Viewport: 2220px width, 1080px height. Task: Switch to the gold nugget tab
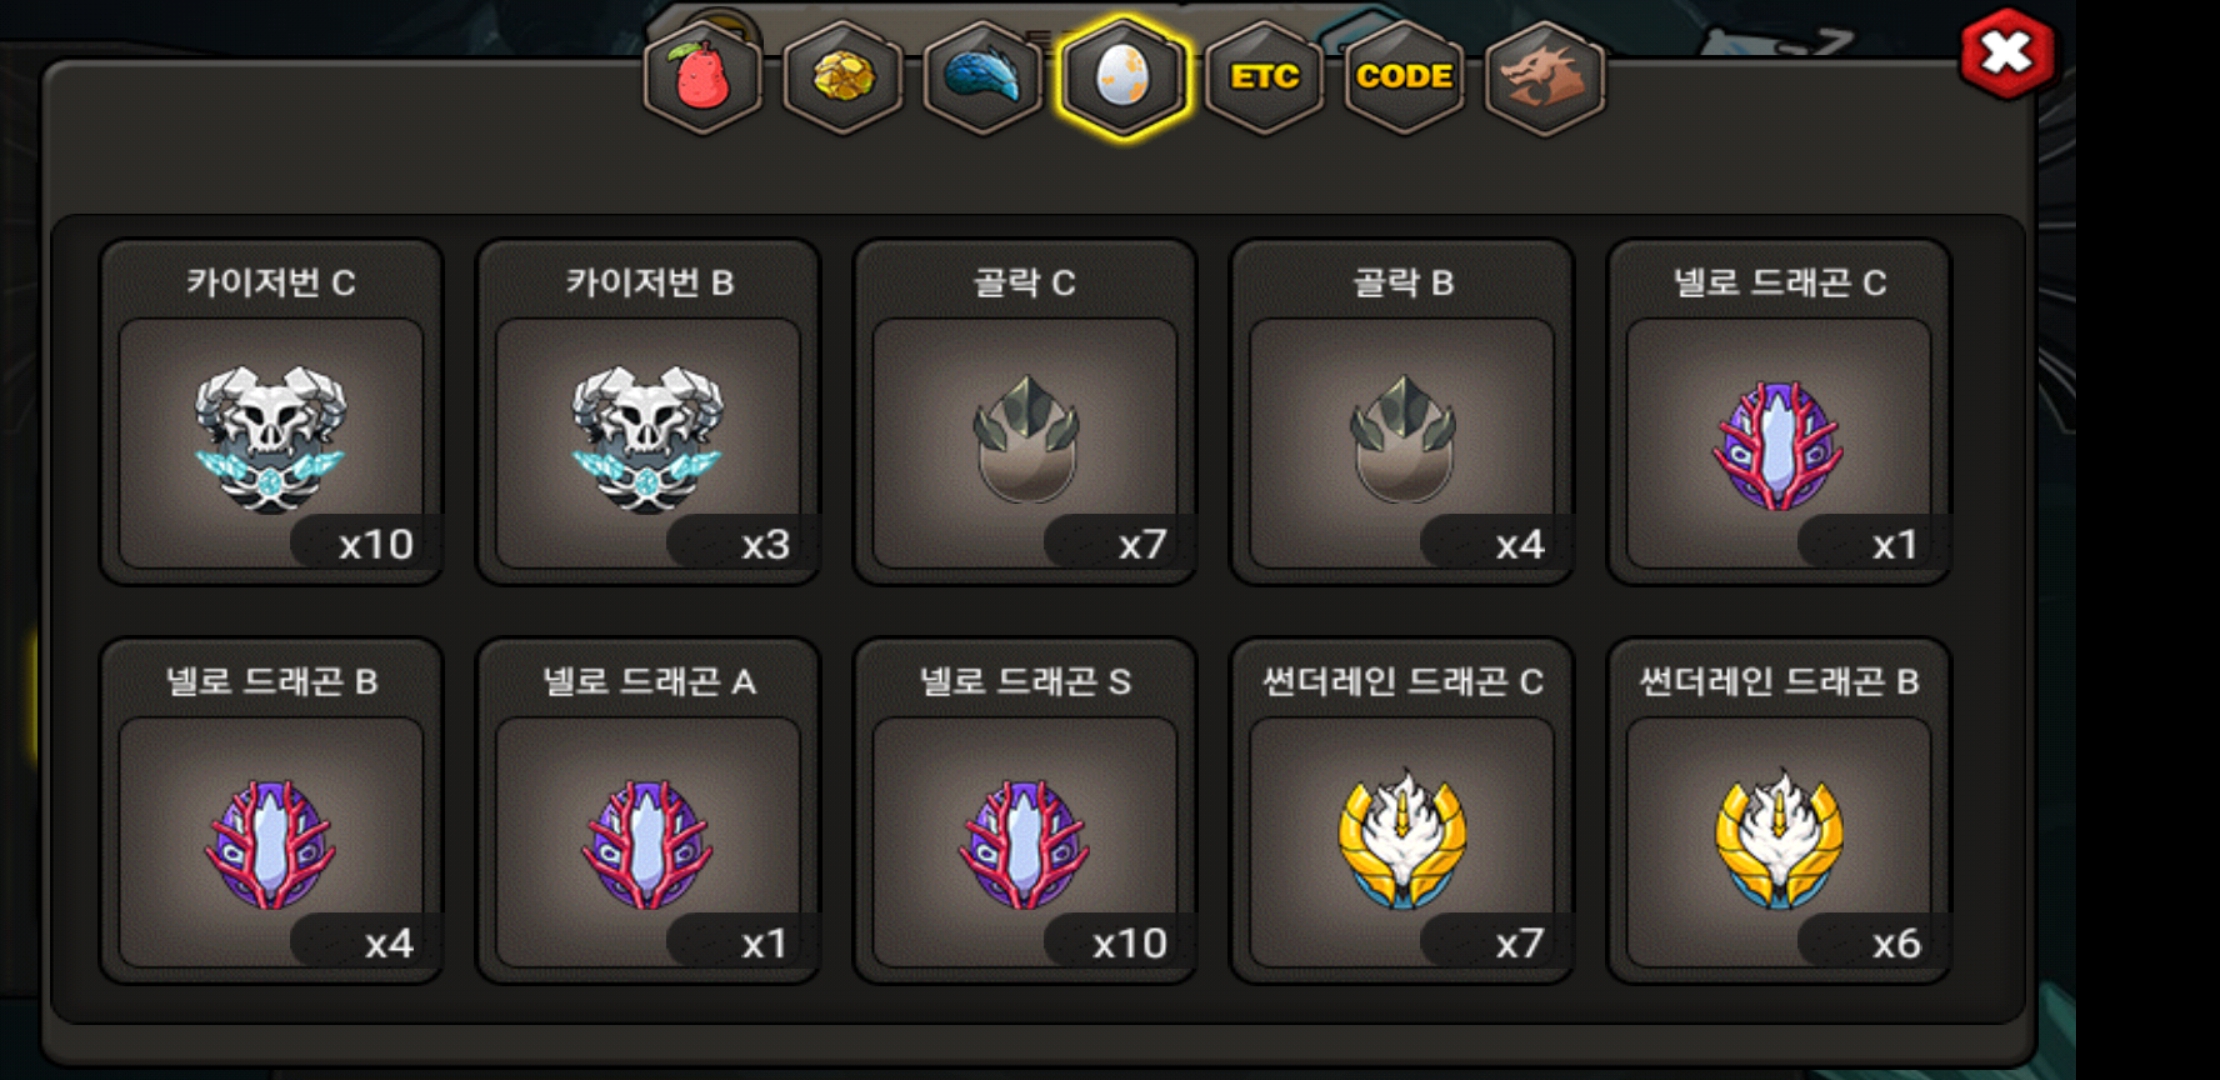[843, 78]
